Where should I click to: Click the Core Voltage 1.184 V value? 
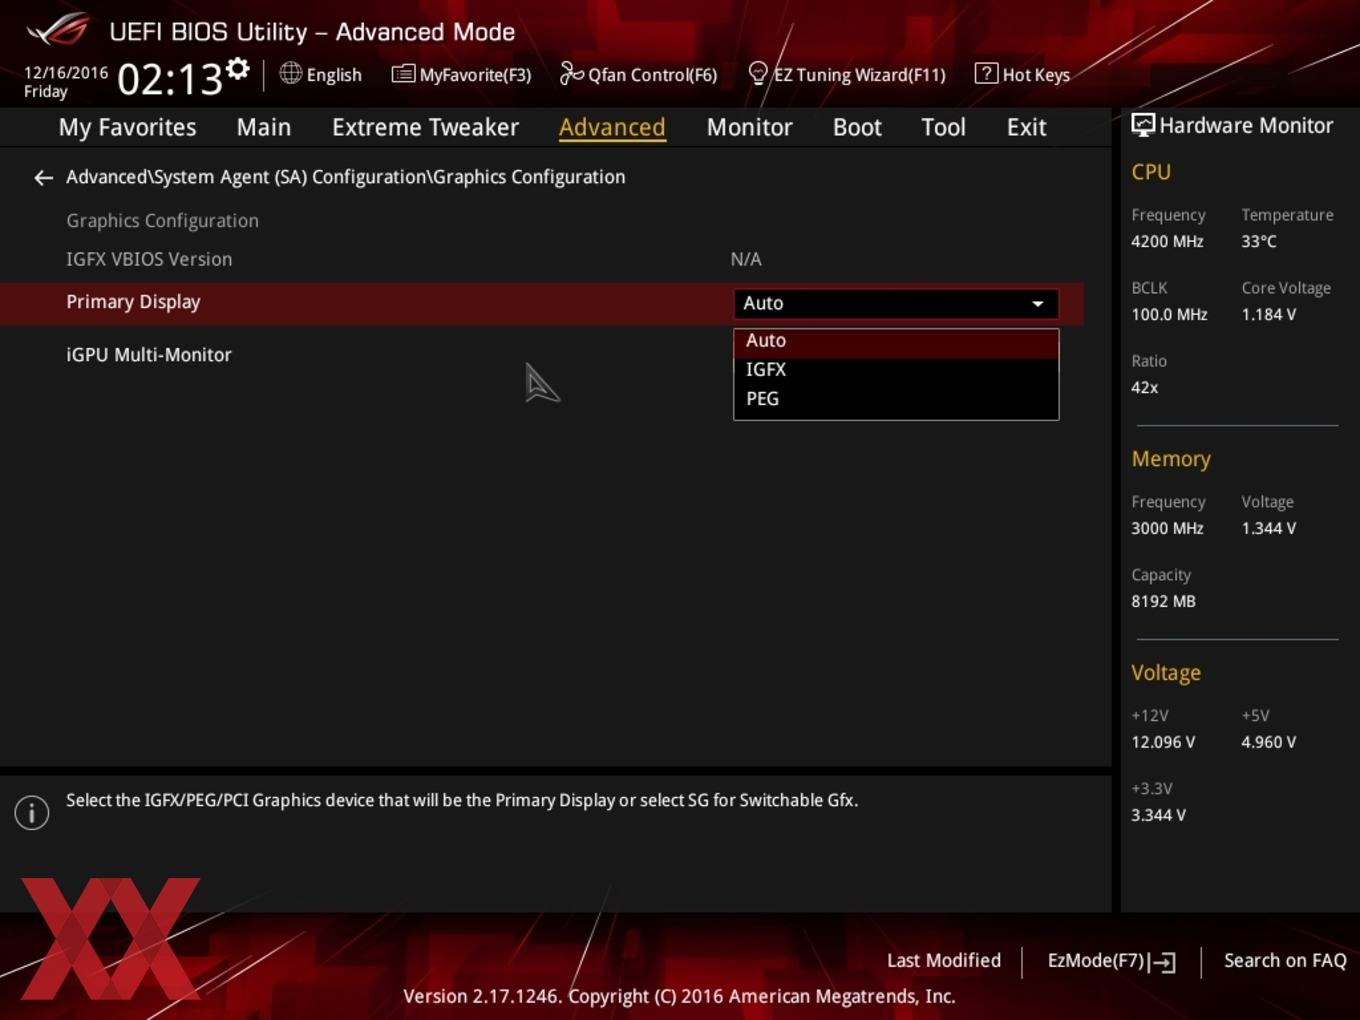pos(1269,315)
